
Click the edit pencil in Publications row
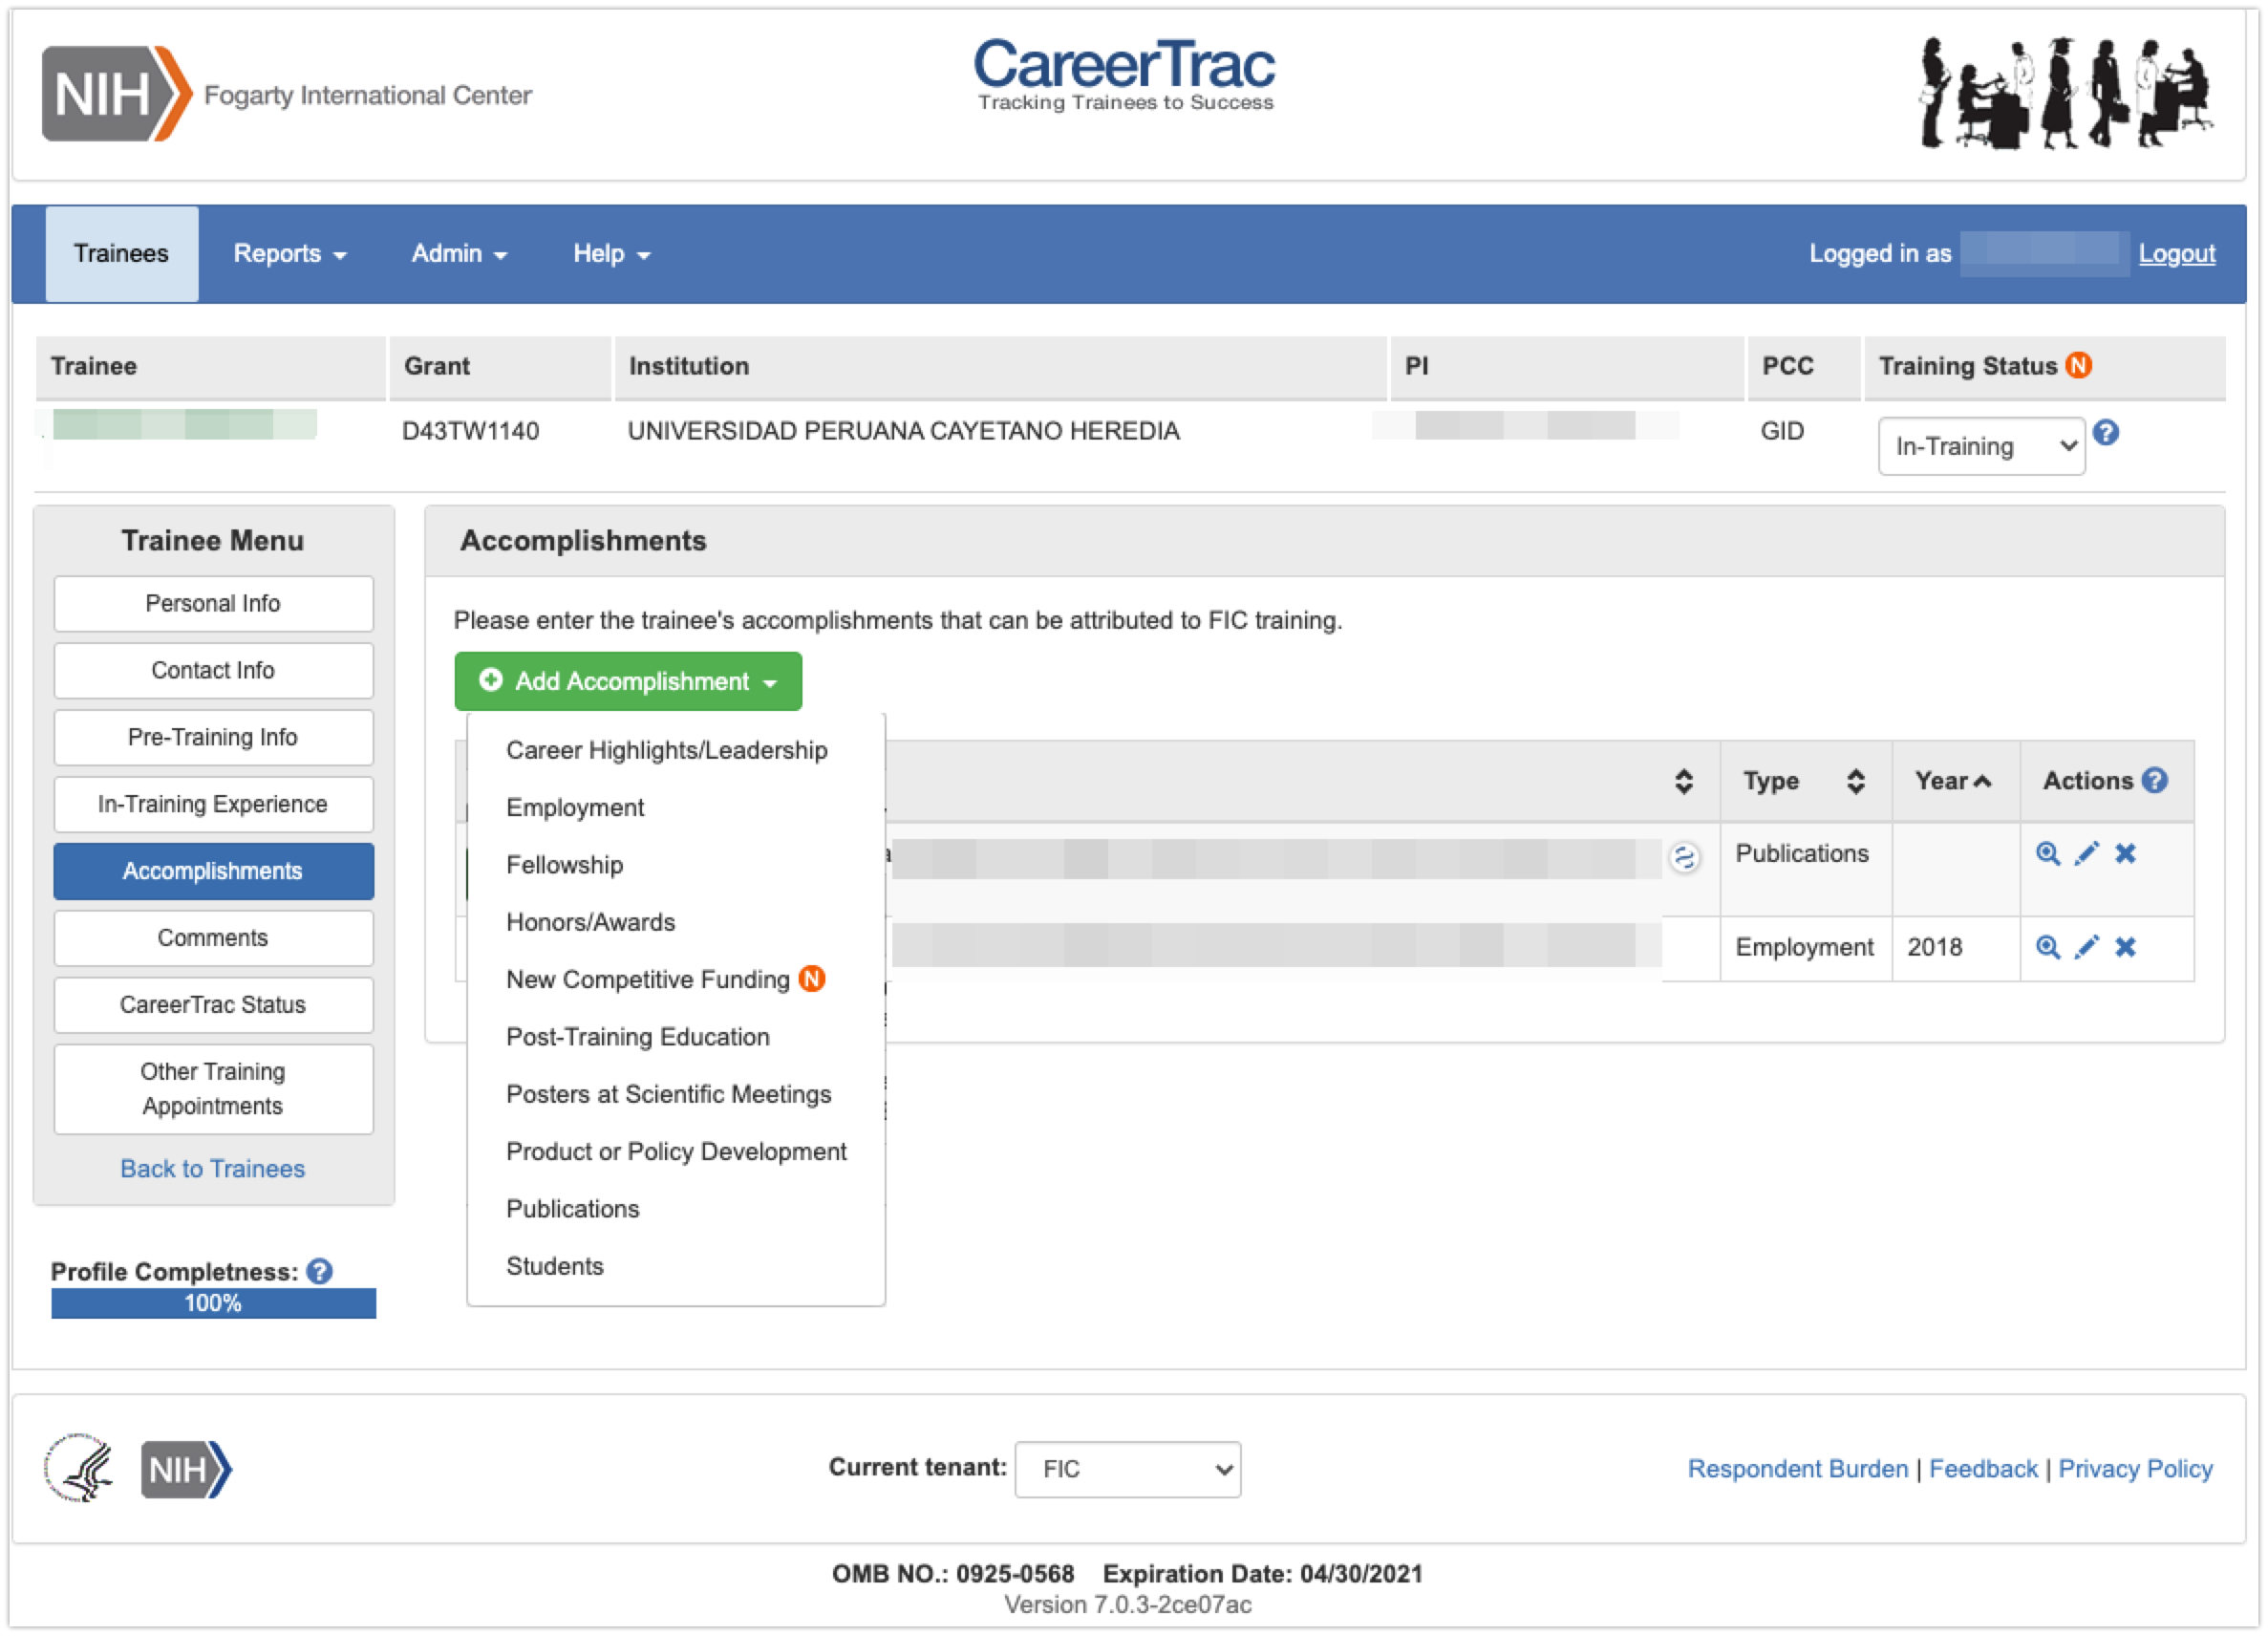2086,854
